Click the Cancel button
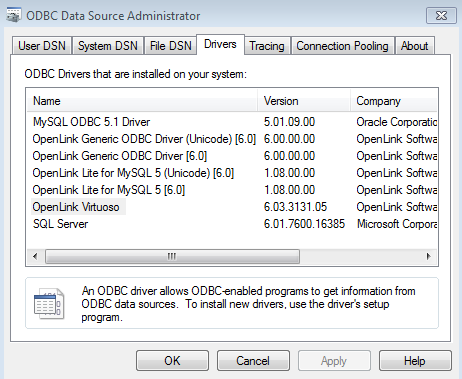The image size is (462, 379). pos(253,361)
